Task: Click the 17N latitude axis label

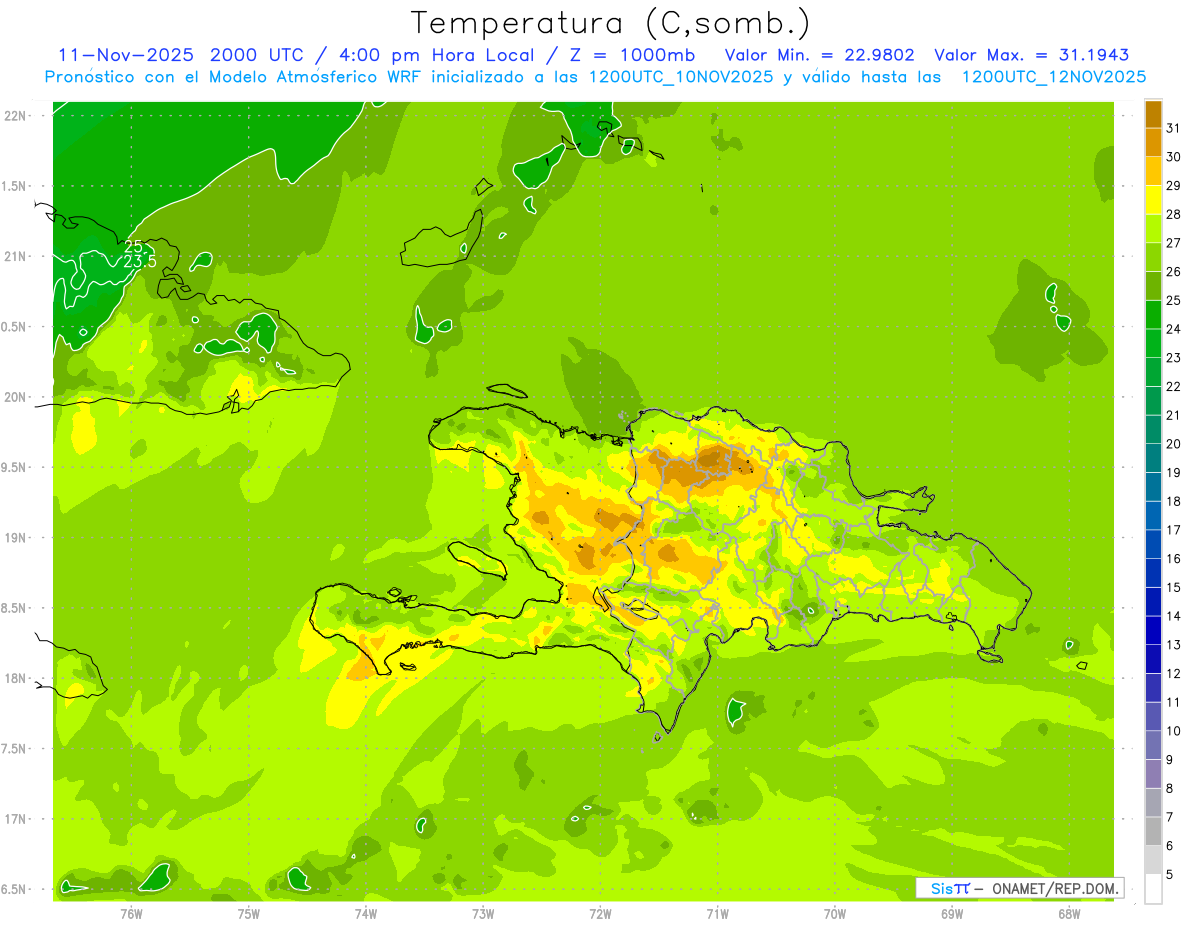Action: tap(15, 819)
